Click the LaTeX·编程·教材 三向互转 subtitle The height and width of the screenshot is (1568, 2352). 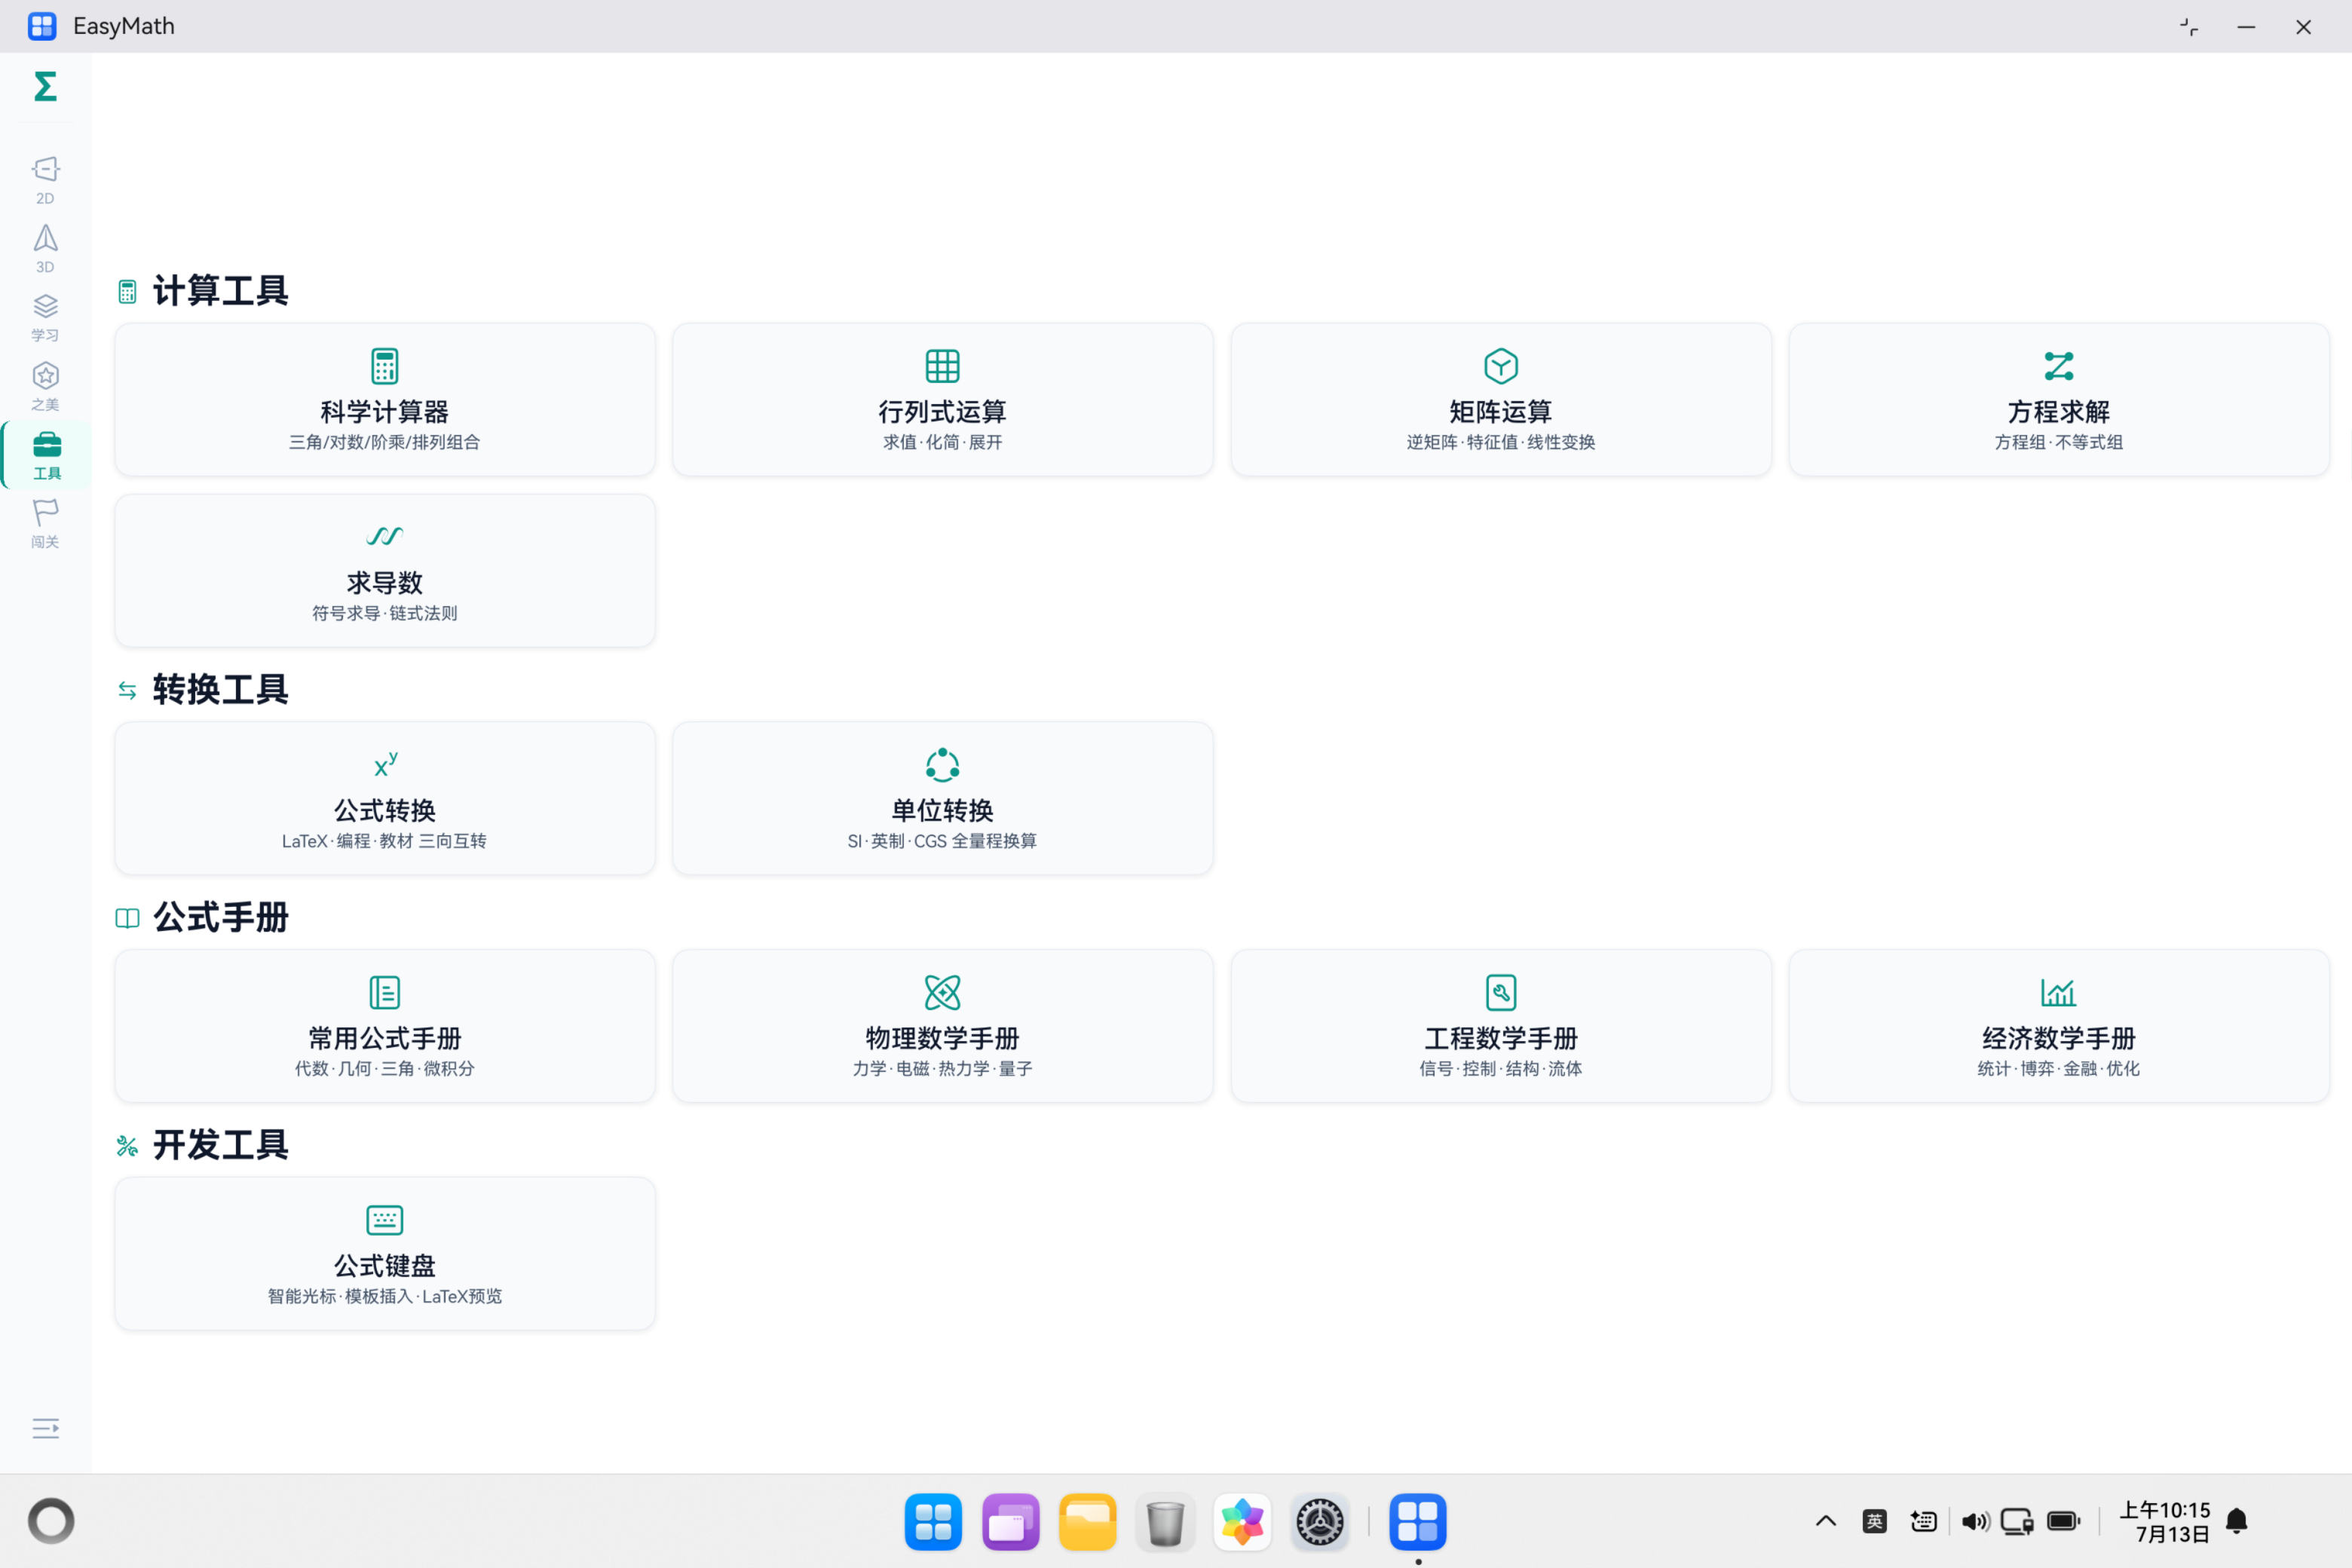click(385, 841)
